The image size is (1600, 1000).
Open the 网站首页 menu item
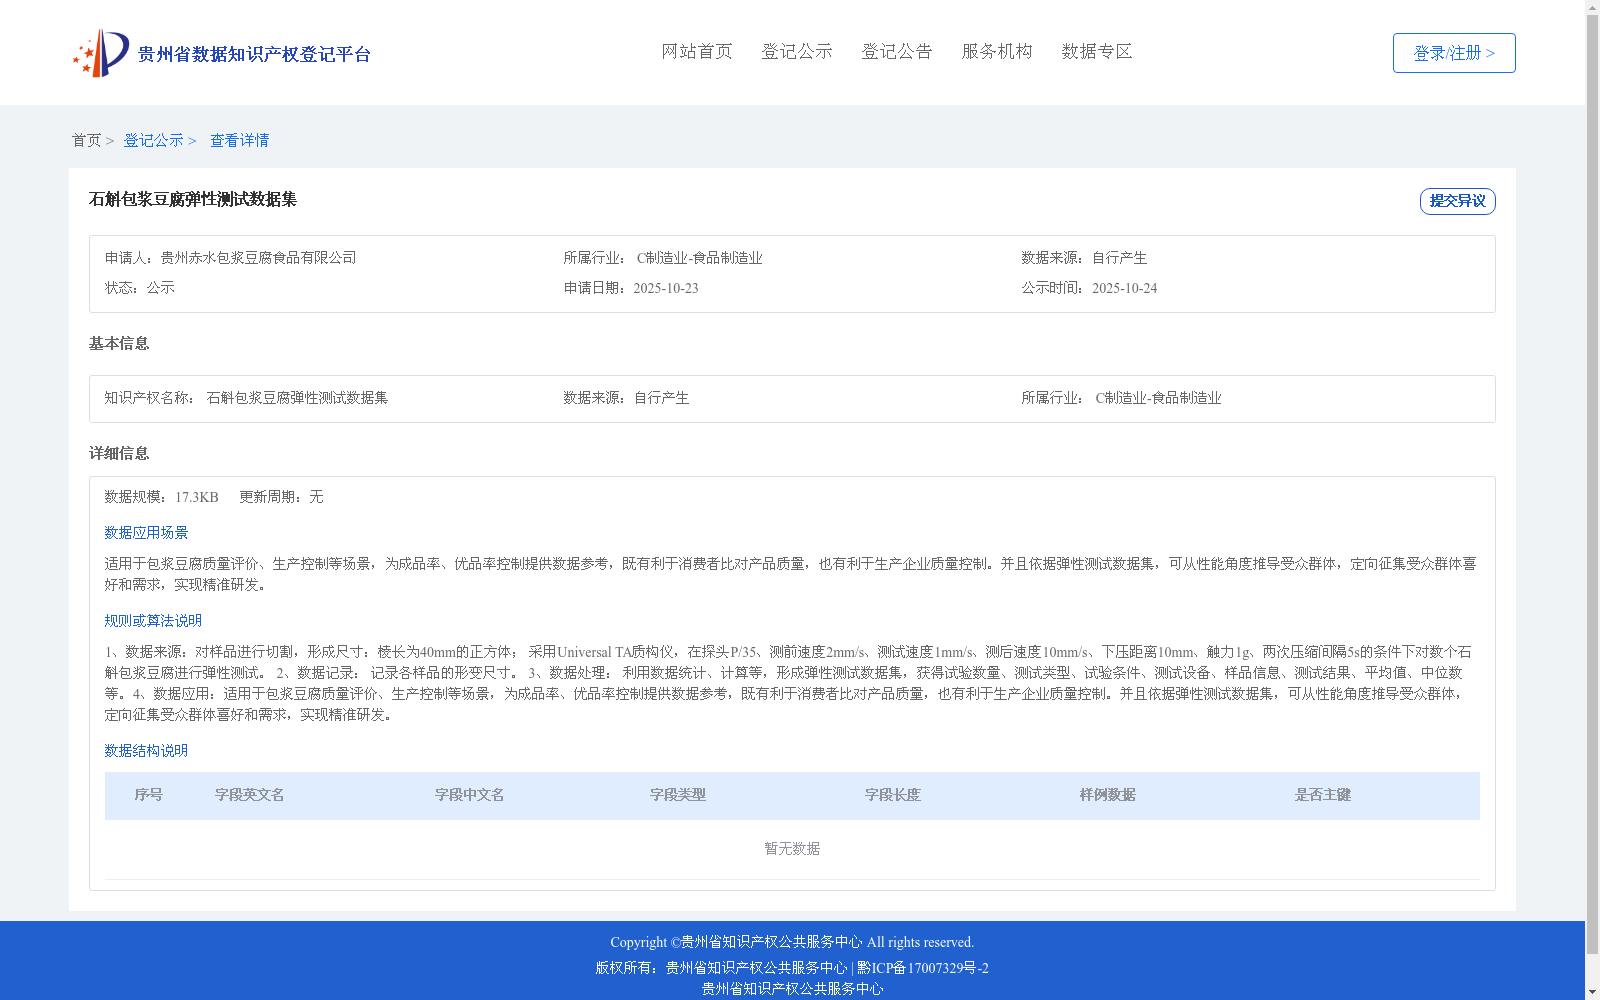pos(697,51)
